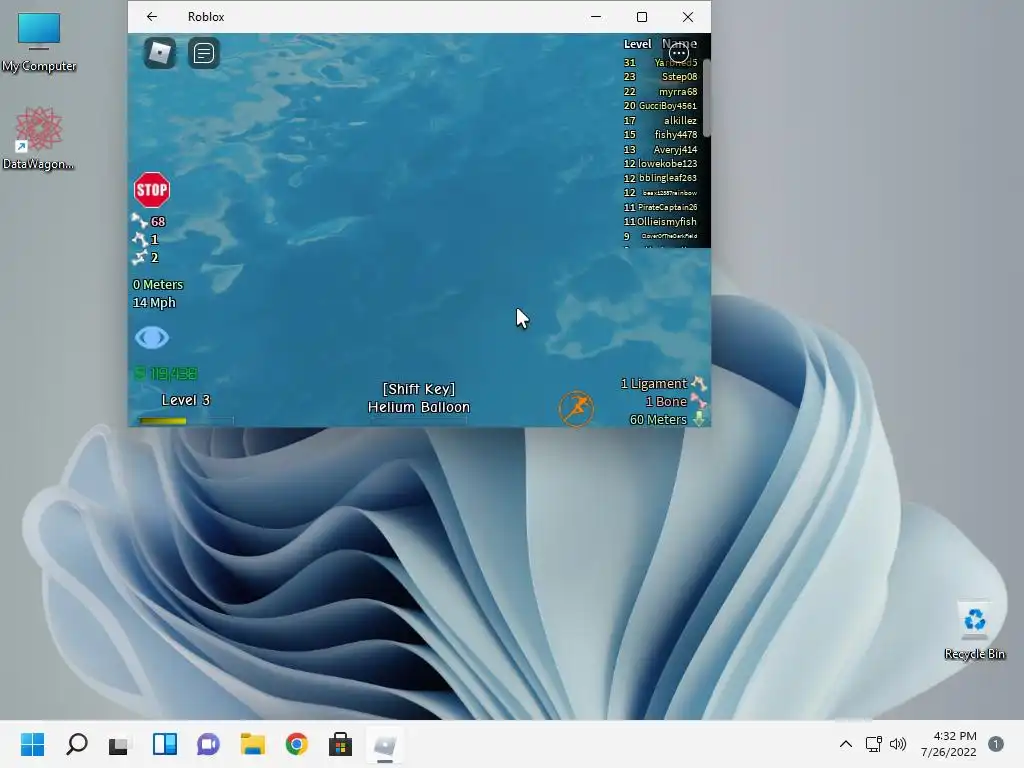This screenshot has width=1024, height=768.
Task: Click the 60 Meters requirement text
Action: point(658,419)
